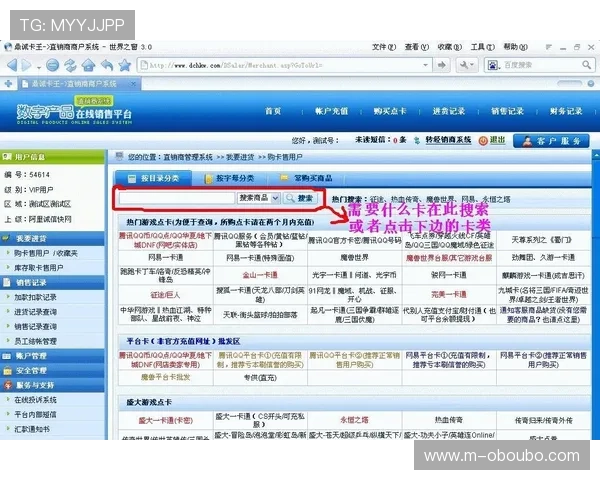Click the 百度搜索 search input

point(541,65)
